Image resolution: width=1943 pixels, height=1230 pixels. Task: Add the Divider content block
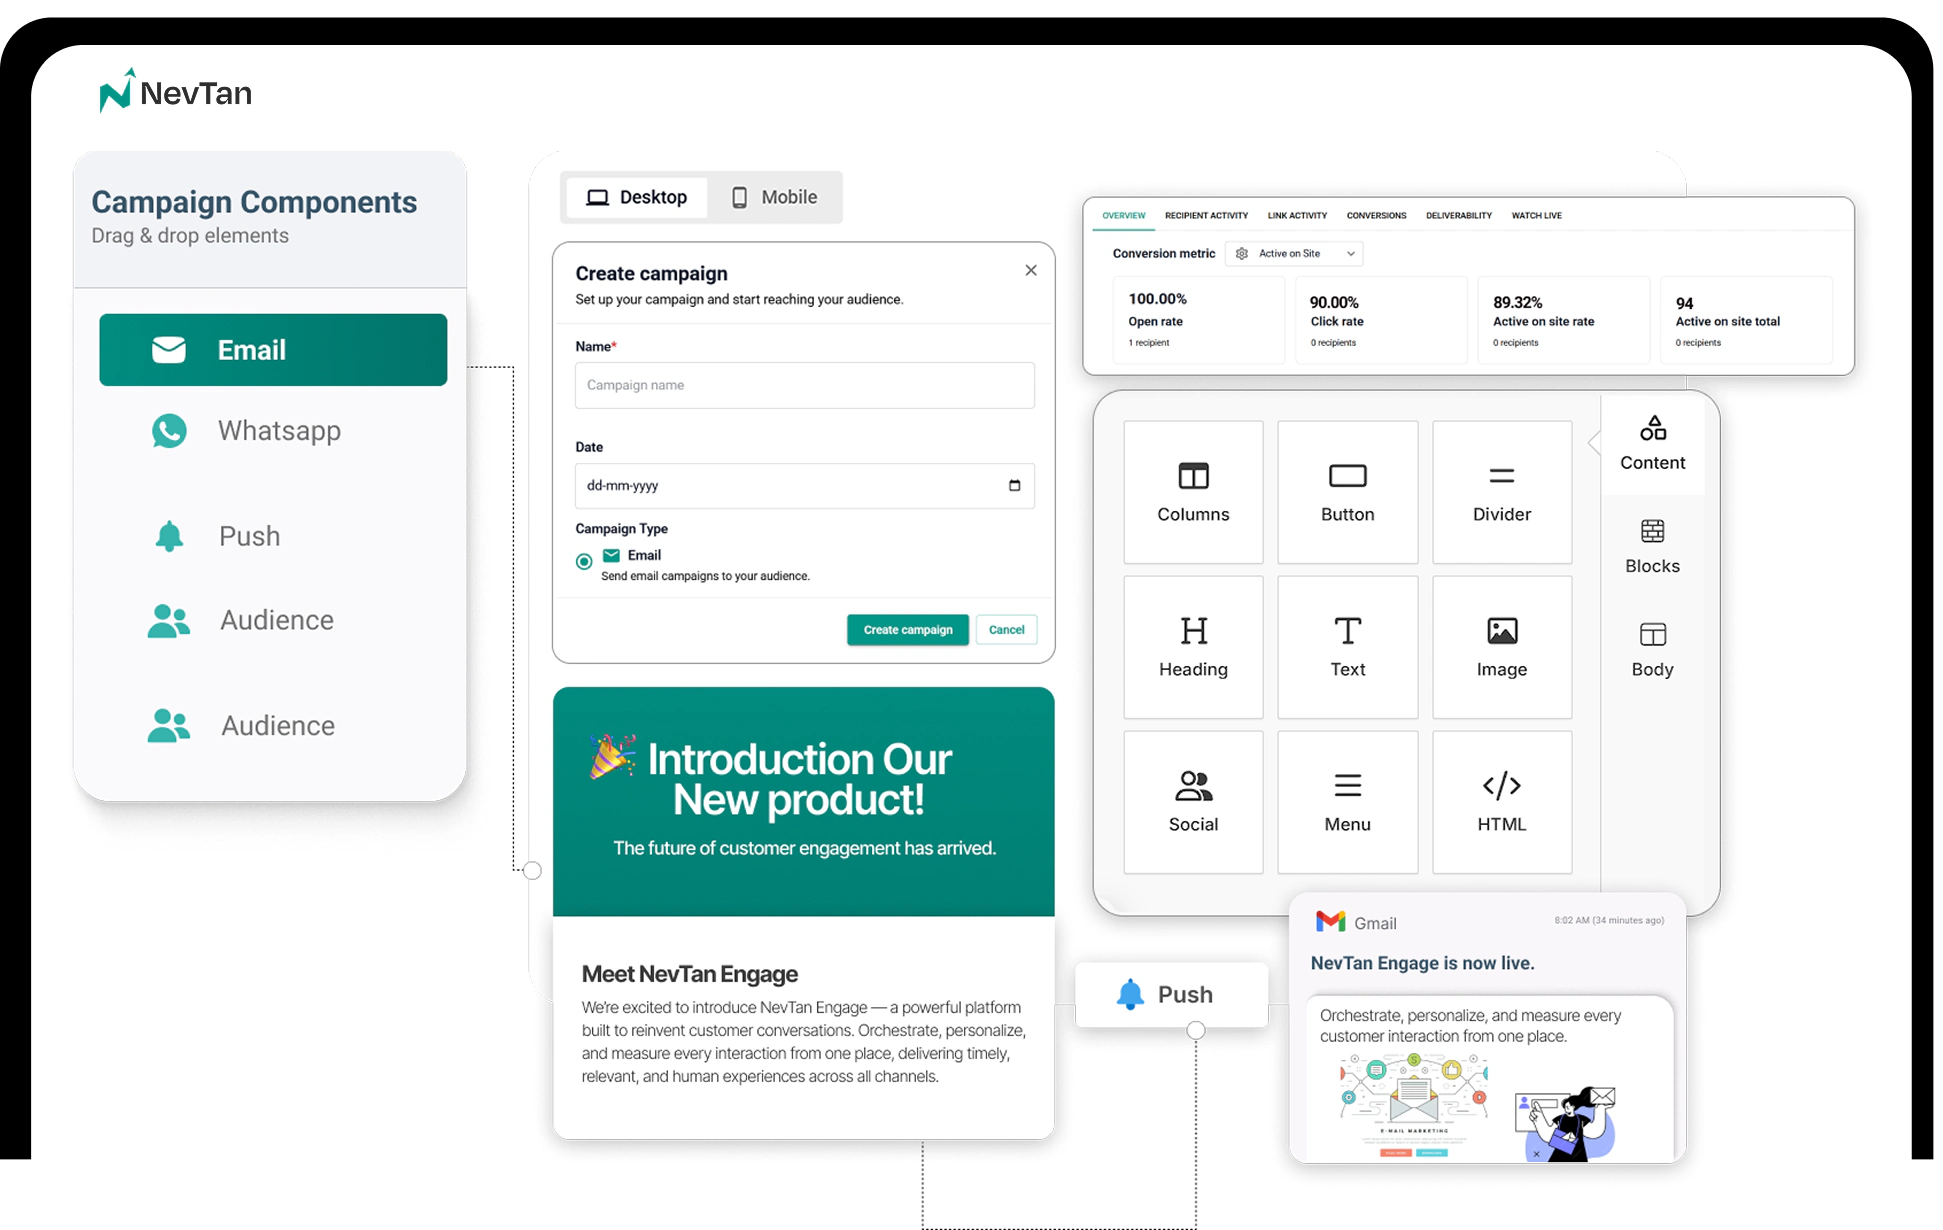[x=1502, y=492]
